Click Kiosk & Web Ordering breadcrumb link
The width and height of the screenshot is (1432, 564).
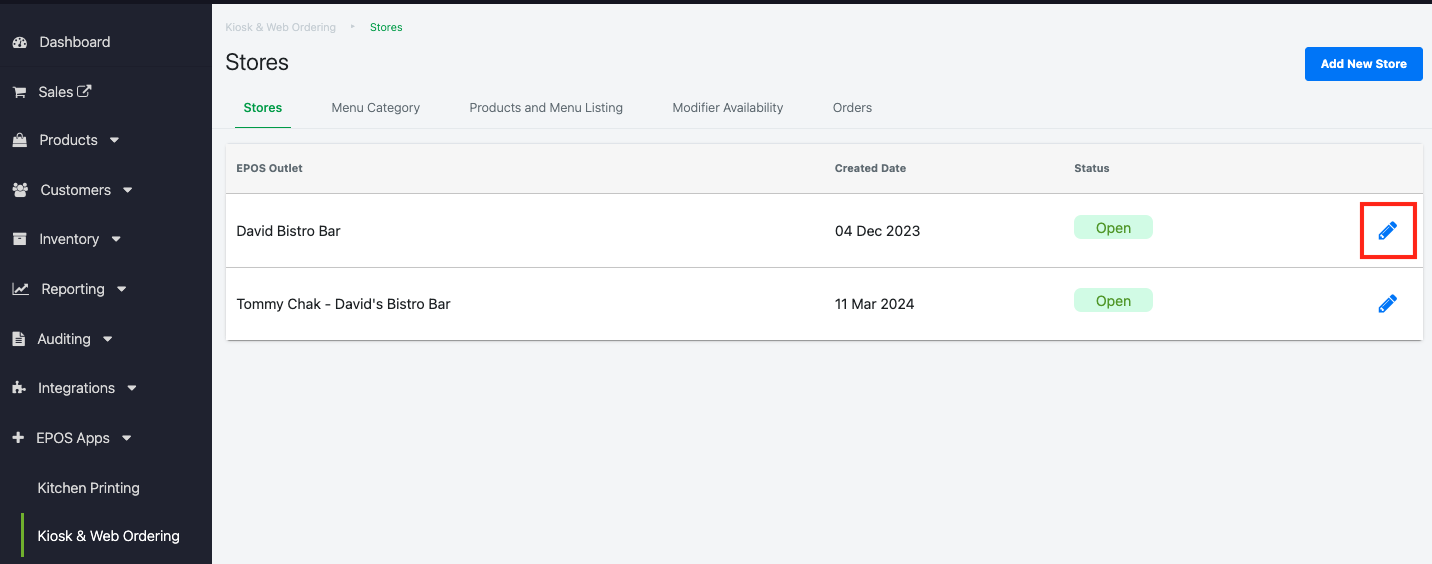[x=280, y=27]
